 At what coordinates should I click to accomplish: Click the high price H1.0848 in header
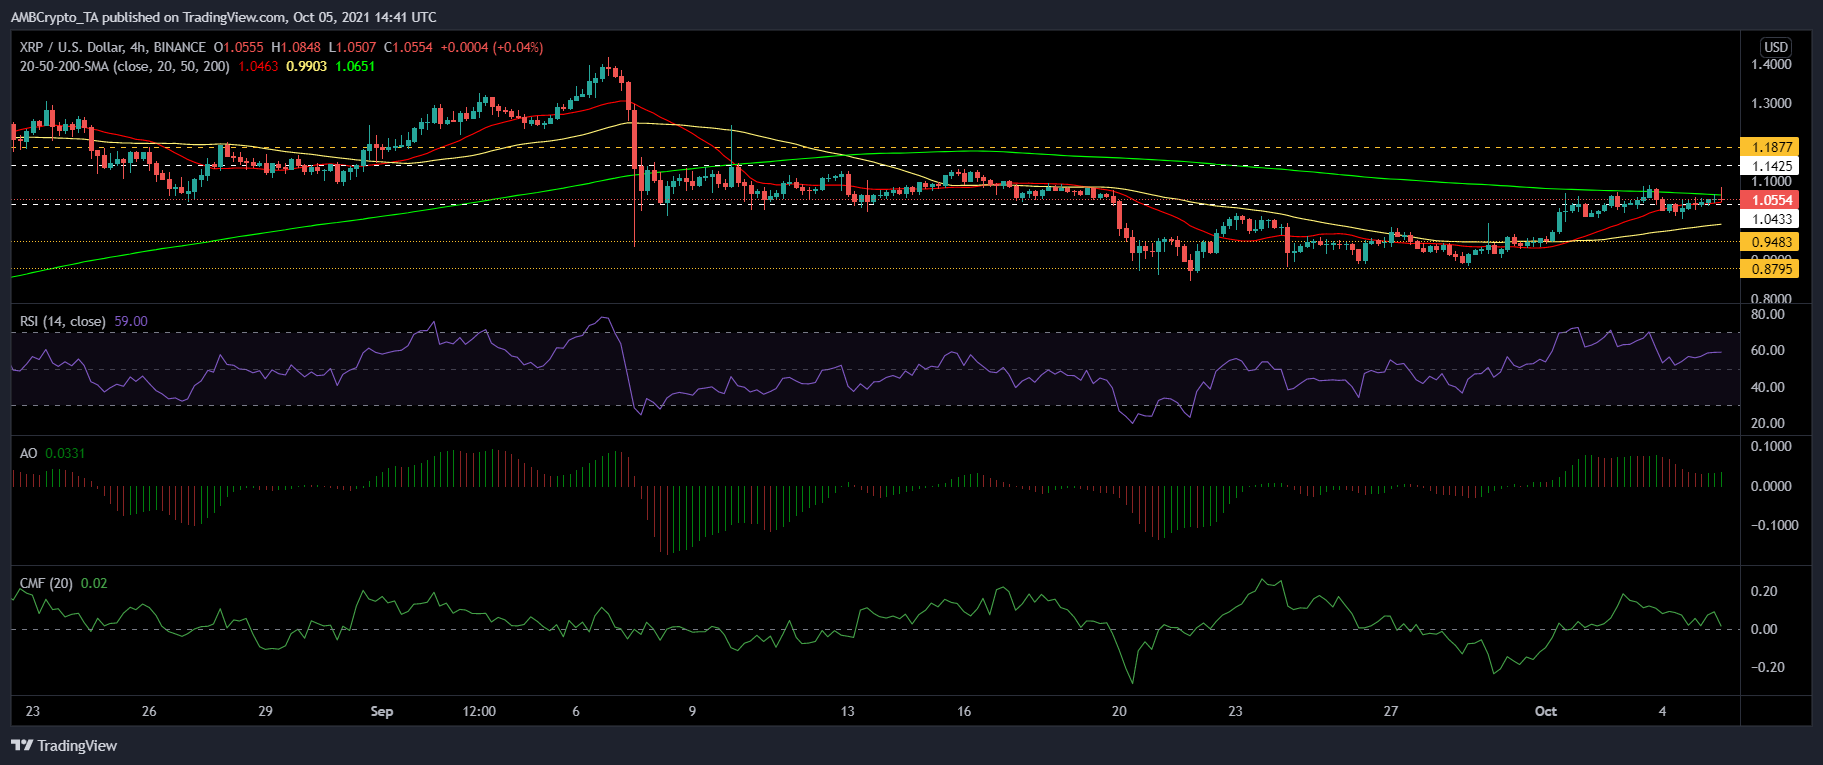[x=297, y=47]
